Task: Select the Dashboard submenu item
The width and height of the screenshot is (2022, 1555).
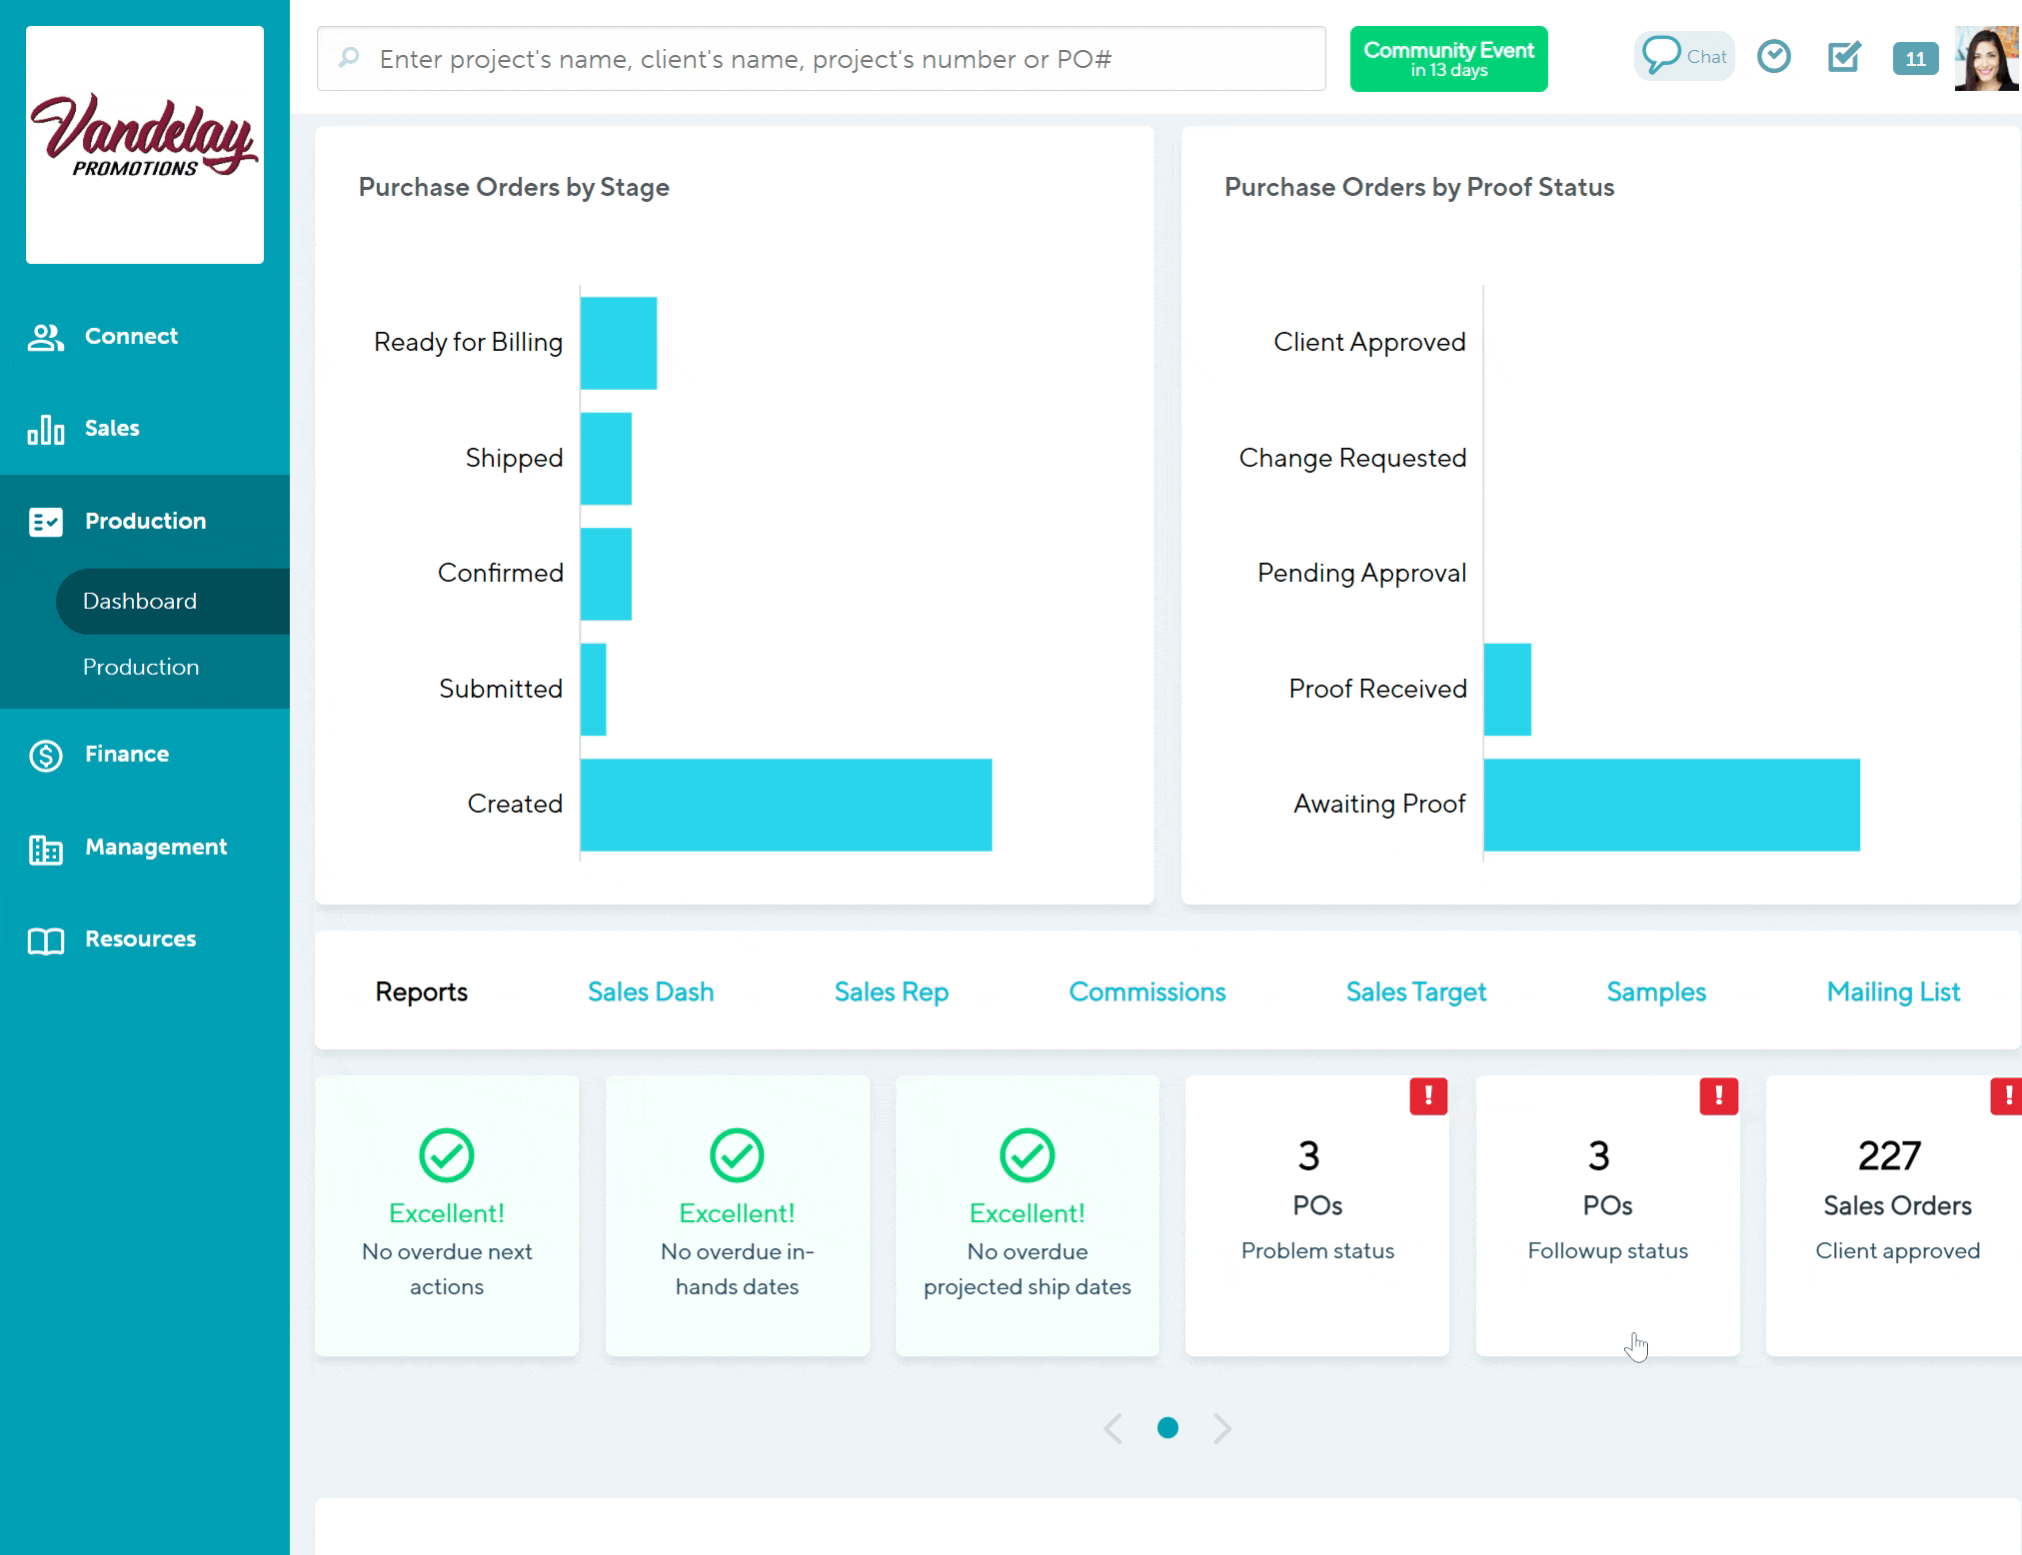Action: click(140, 601)
